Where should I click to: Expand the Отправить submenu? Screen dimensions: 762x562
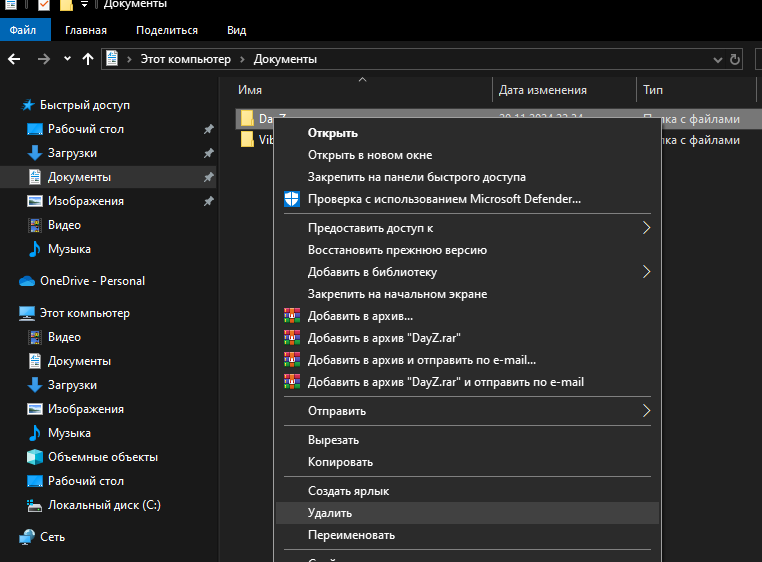tap(467, 411)
